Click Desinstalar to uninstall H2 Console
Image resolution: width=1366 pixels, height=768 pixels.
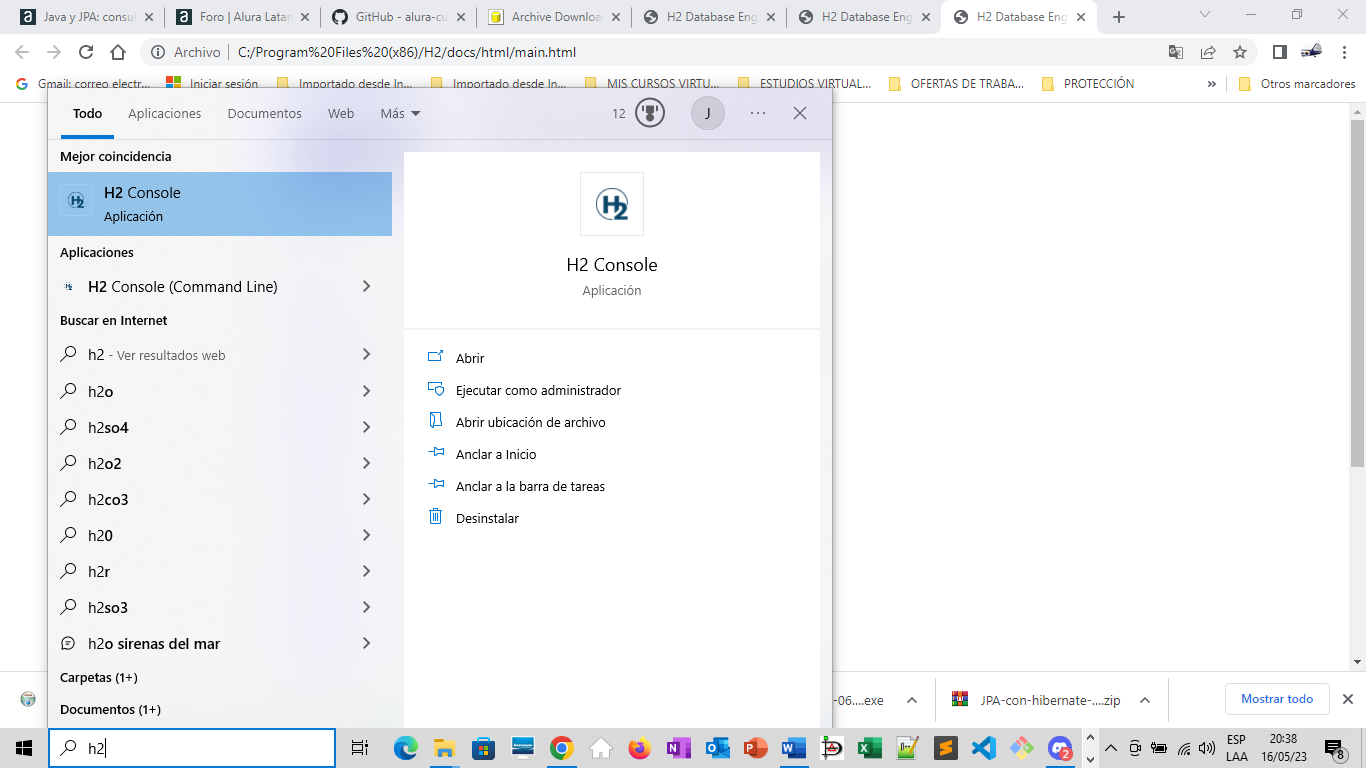pos(487,518)
